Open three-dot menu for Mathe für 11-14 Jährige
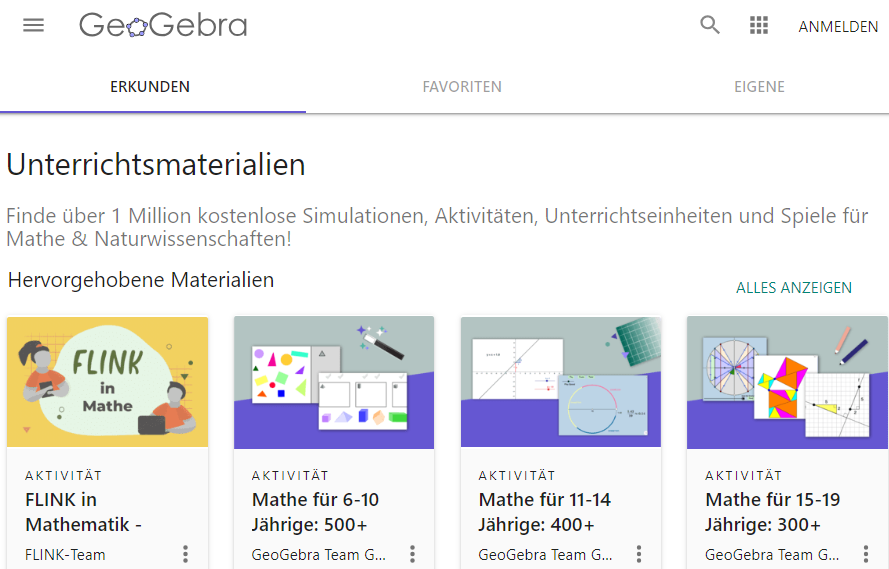The height and width of the screenshot is (569, 889). pyautogui.click(x=639, y=554)
